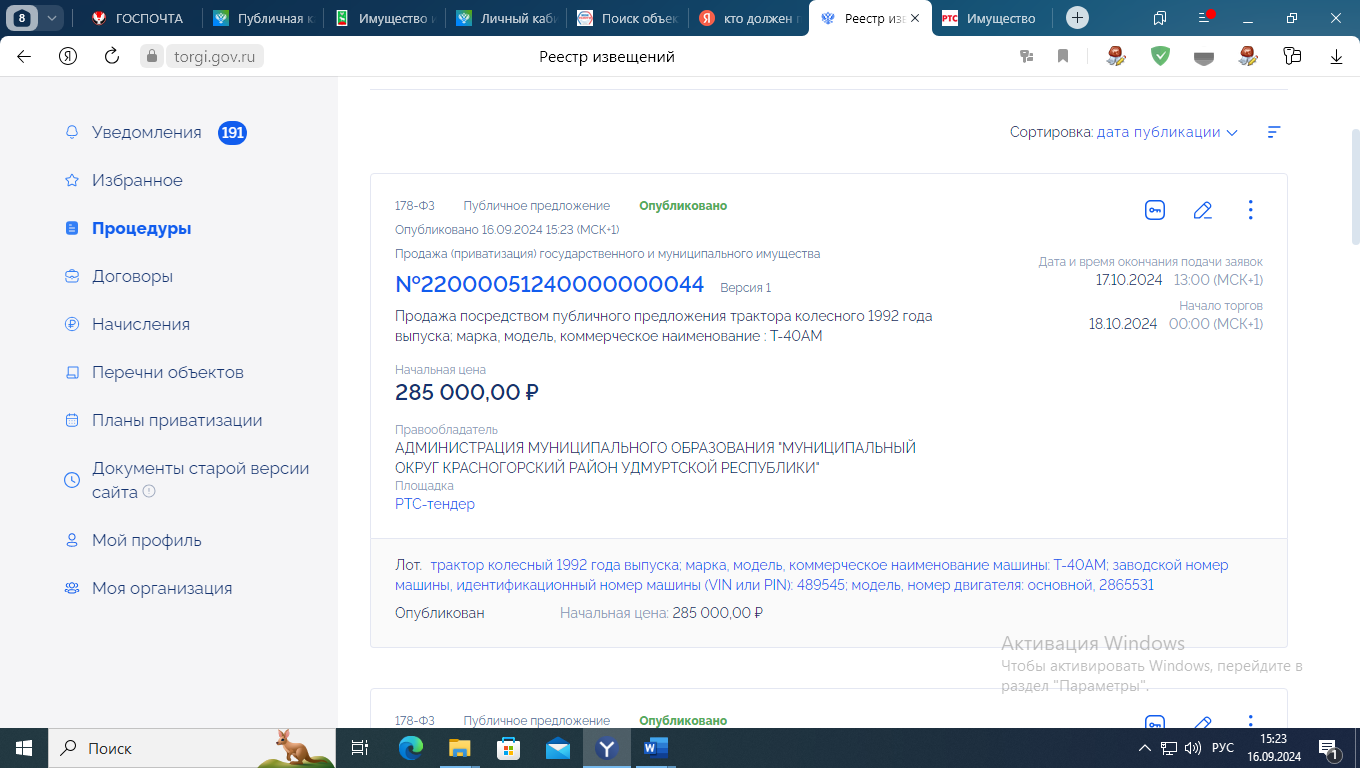
Task: Open Планы приватизации in the sidebar
Action: [x=177, y=420]
